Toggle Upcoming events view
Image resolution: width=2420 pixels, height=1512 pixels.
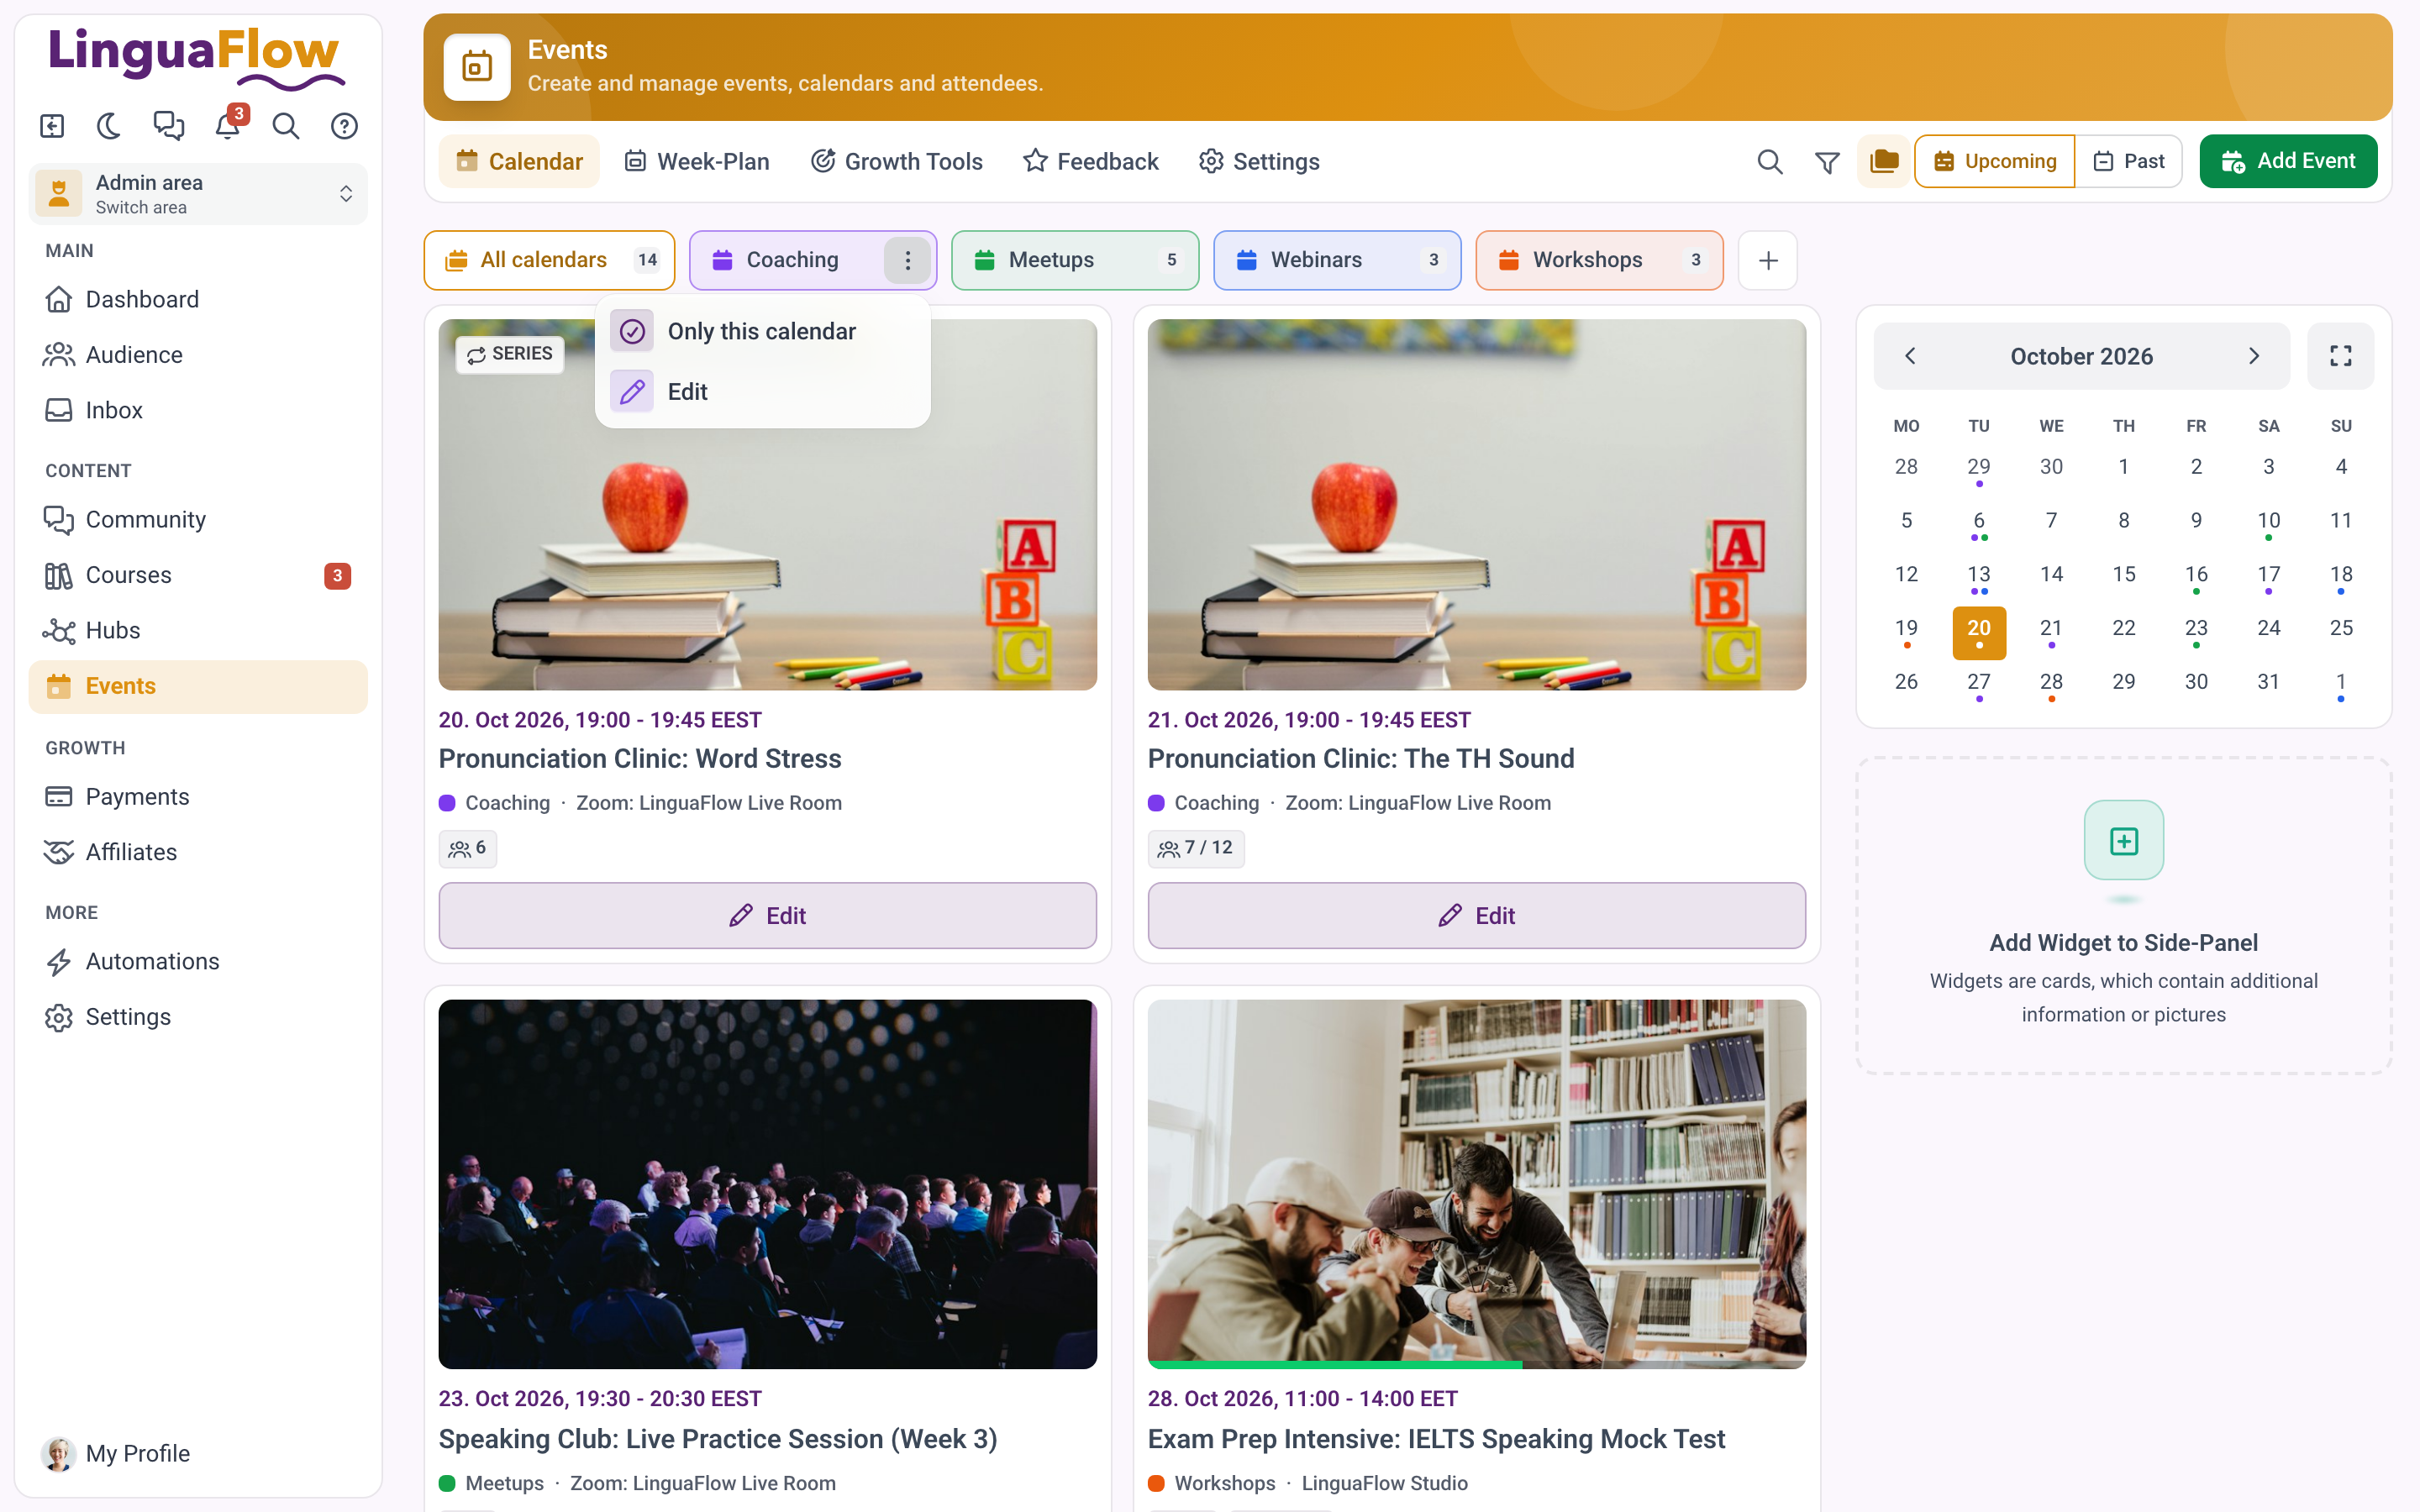(1995, 161)
